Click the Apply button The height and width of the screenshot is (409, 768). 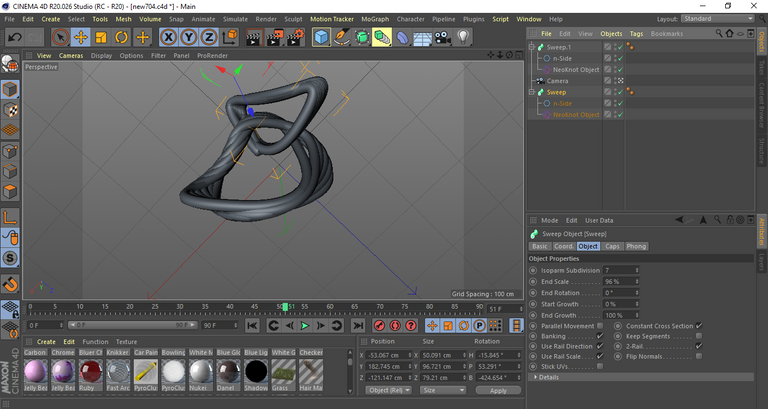[x=498, y=390]
